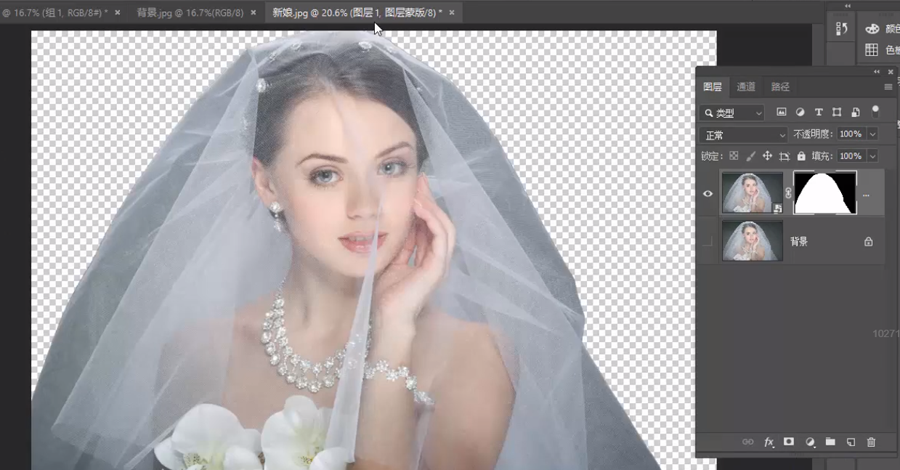The width and height of the screenshot is (900, 470).
Task: Select the Layer 1 mask thumbnail
Action: (x=824, y=193)
